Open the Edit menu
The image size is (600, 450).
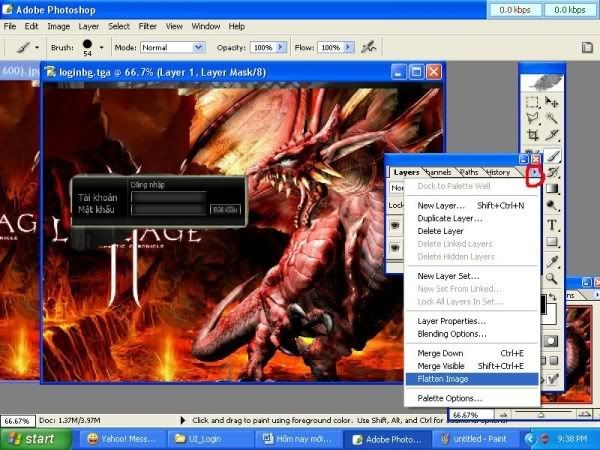pos(31,26)
